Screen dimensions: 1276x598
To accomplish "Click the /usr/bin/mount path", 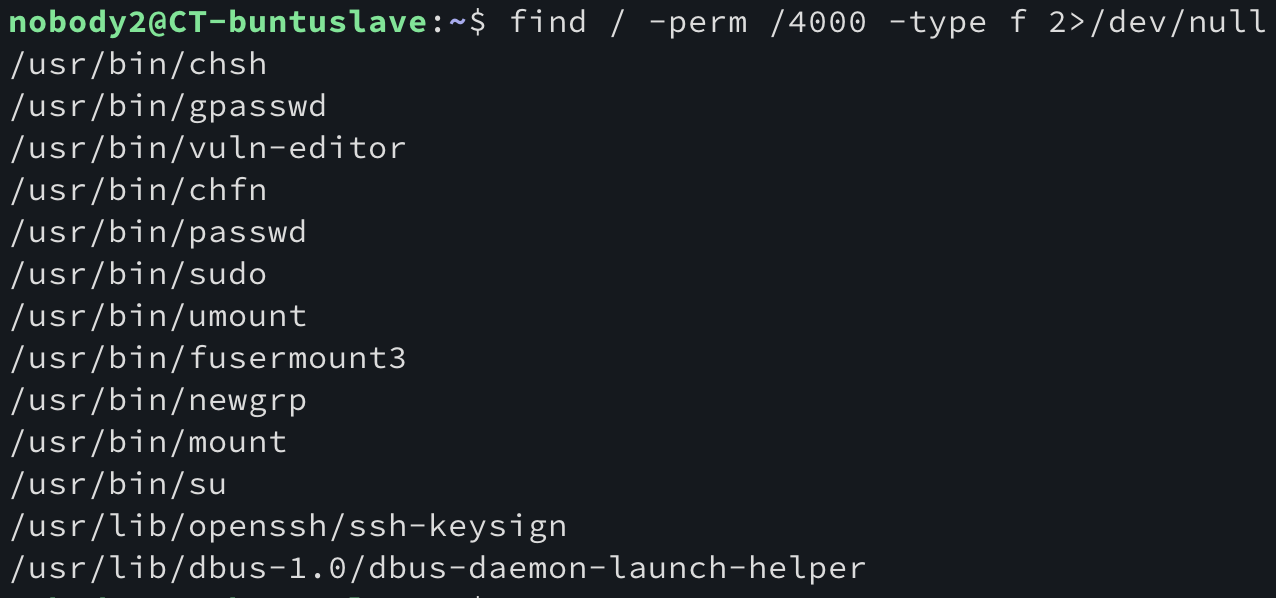I will pyautogui.click(x=148, y=442).
